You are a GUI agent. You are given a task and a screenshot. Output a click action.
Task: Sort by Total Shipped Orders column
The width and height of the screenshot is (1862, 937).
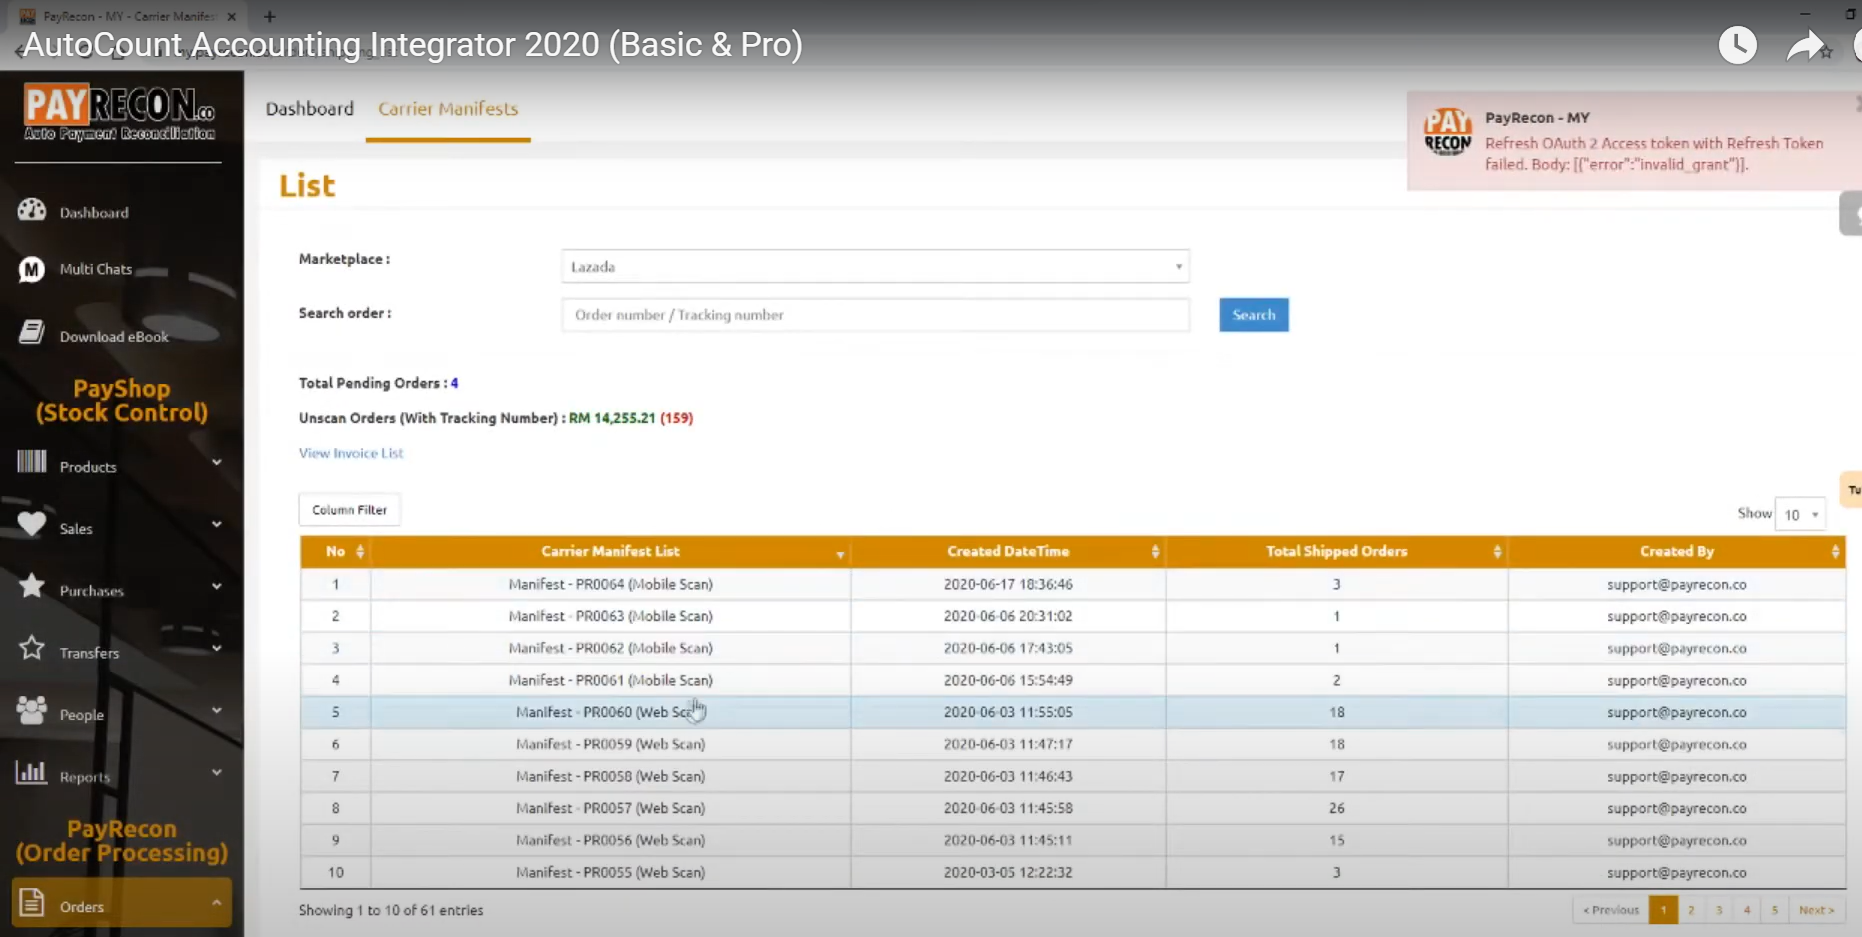[x=1497, y=552]
